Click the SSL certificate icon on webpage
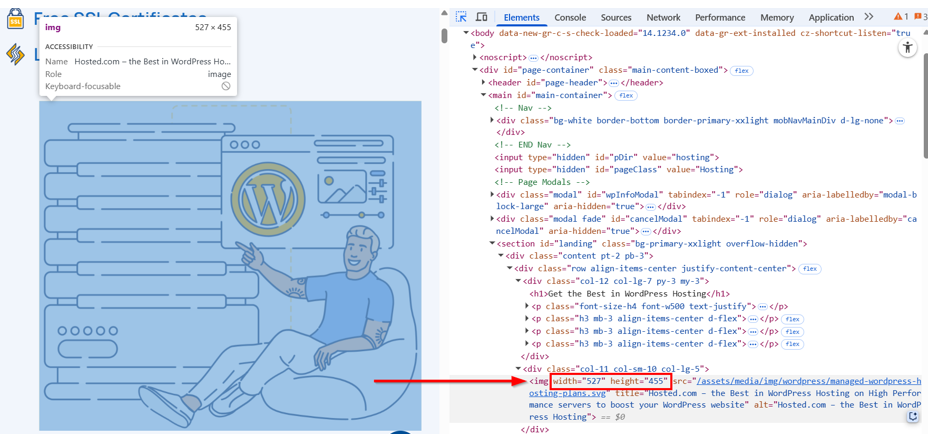The width and height of the screenshot is (932, 434). point(15,20)
